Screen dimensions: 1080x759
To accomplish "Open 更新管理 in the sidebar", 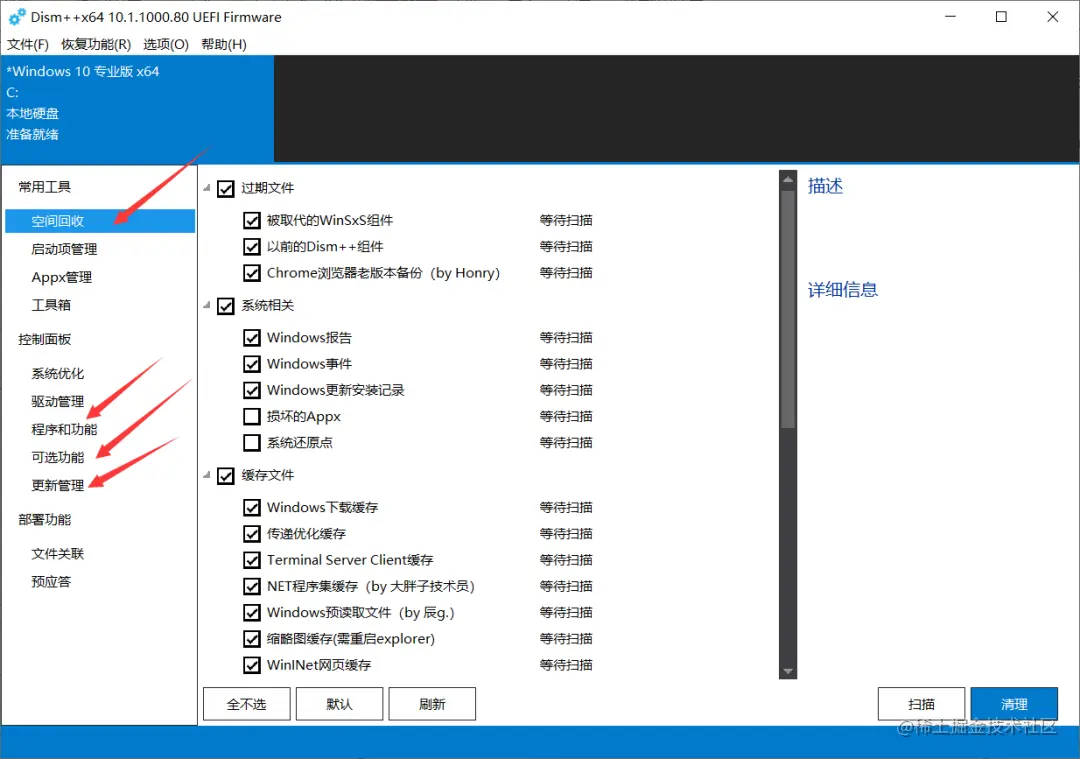I will pyautogui.click(x=58, y=485).
